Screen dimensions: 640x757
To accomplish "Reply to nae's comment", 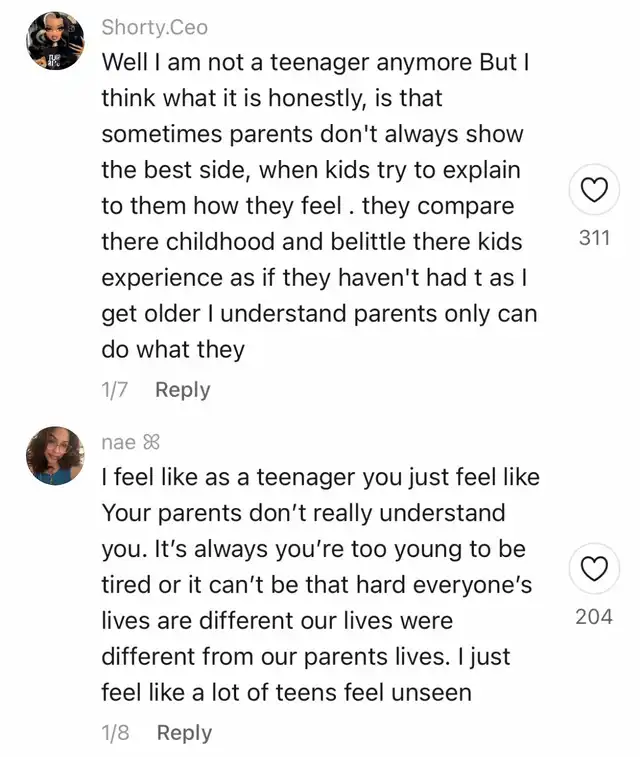I will tap(184, 732).
